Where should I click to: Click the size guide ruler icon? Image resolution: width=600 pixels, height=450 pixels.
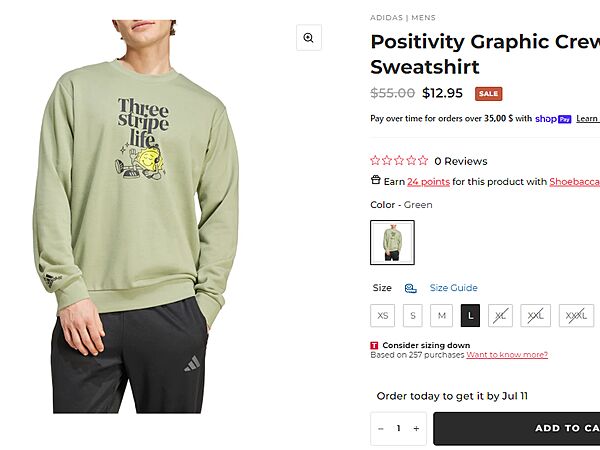coord(411,288)
